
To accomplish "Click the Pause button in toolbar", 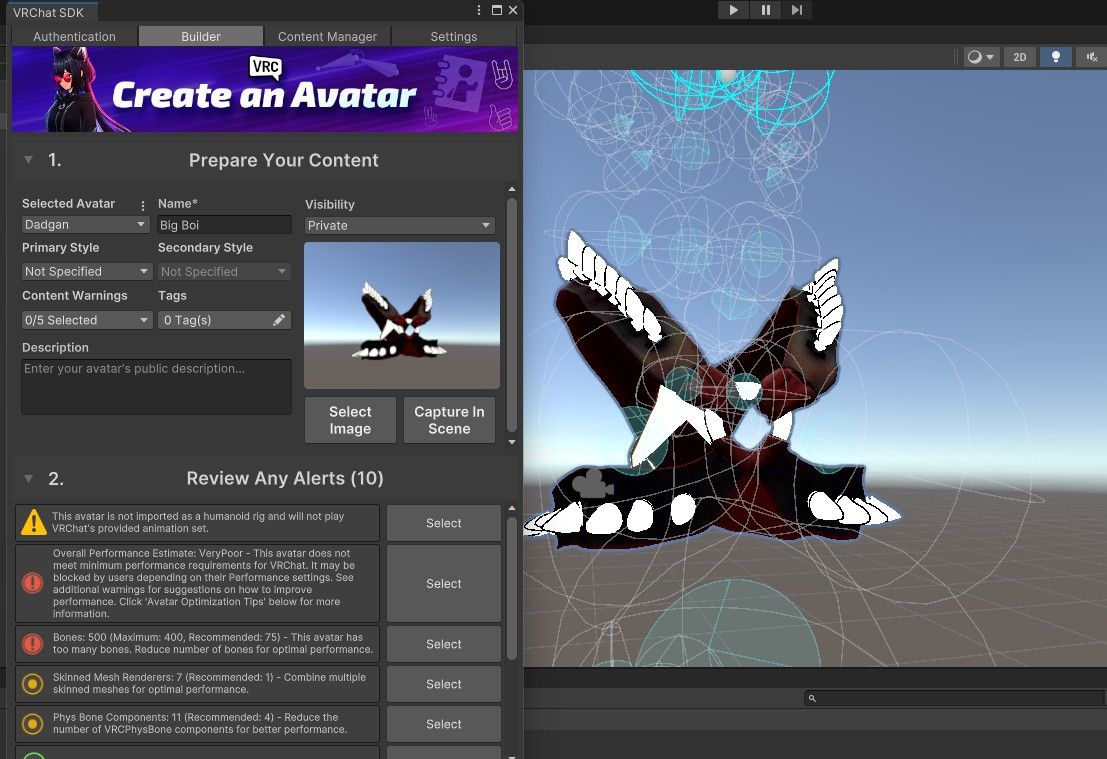I will pyautogui.click(x=765, y=10).
